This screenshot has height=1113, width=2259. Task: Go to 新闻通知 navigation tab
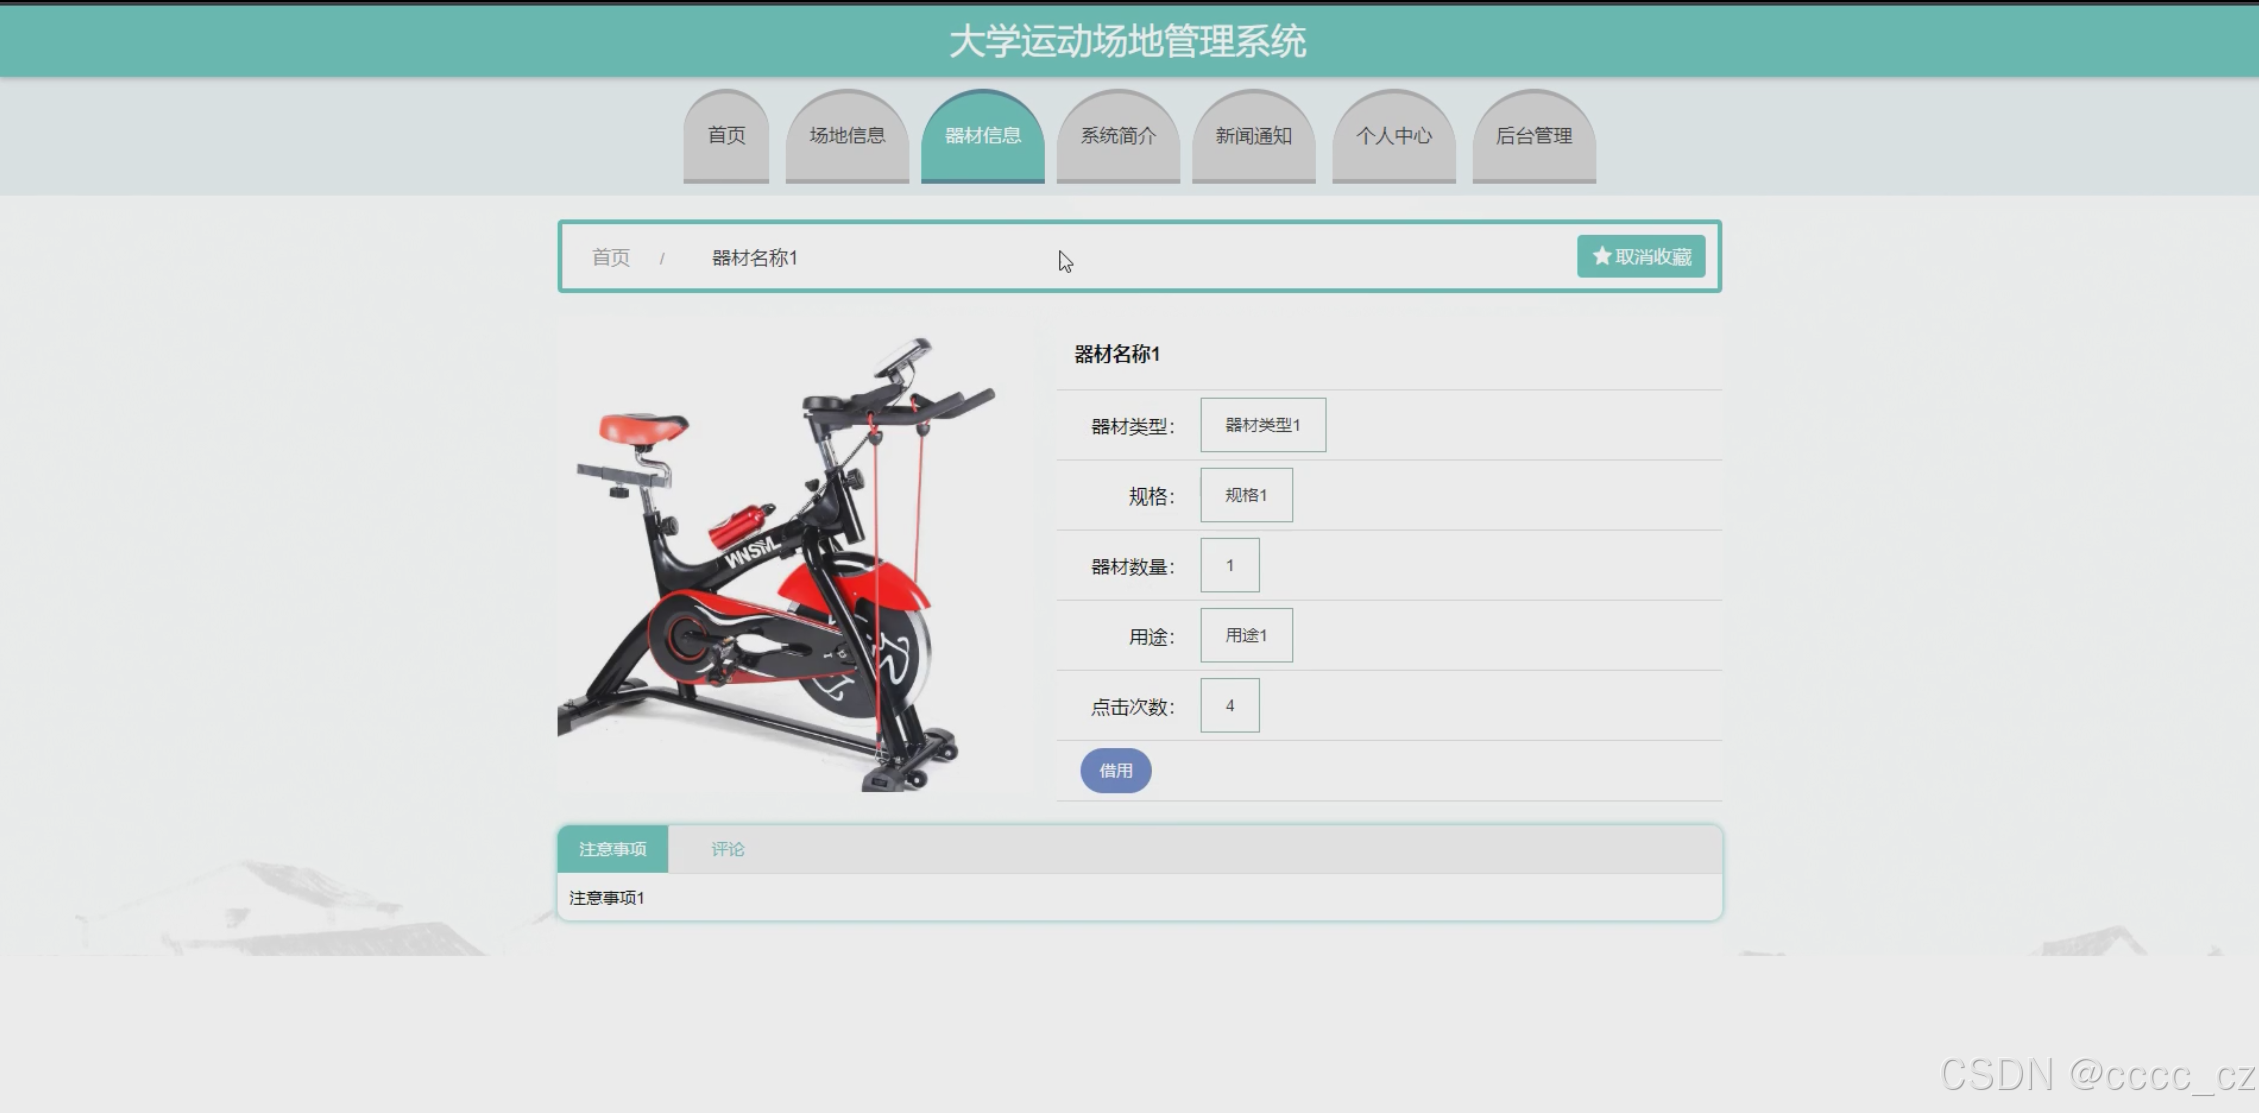click(1253, 136)
